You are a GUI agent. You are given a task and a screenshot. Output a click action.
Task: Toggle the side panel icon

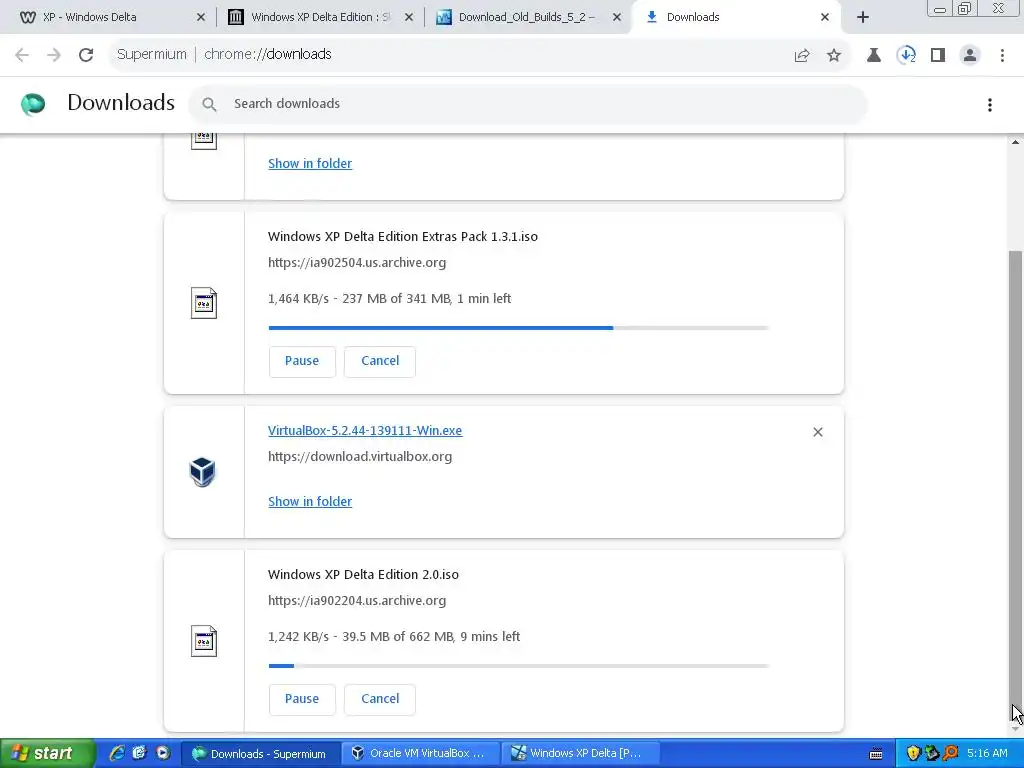(938, 56)
